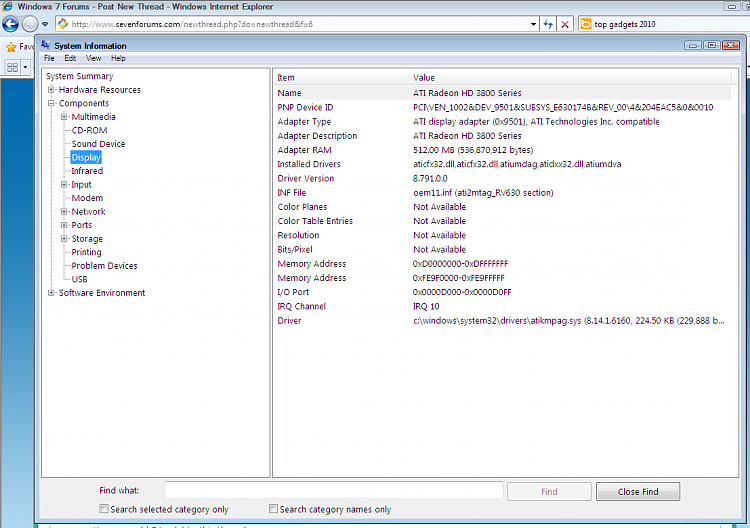Select the Adapter RAM row

(x=503, y=150)
